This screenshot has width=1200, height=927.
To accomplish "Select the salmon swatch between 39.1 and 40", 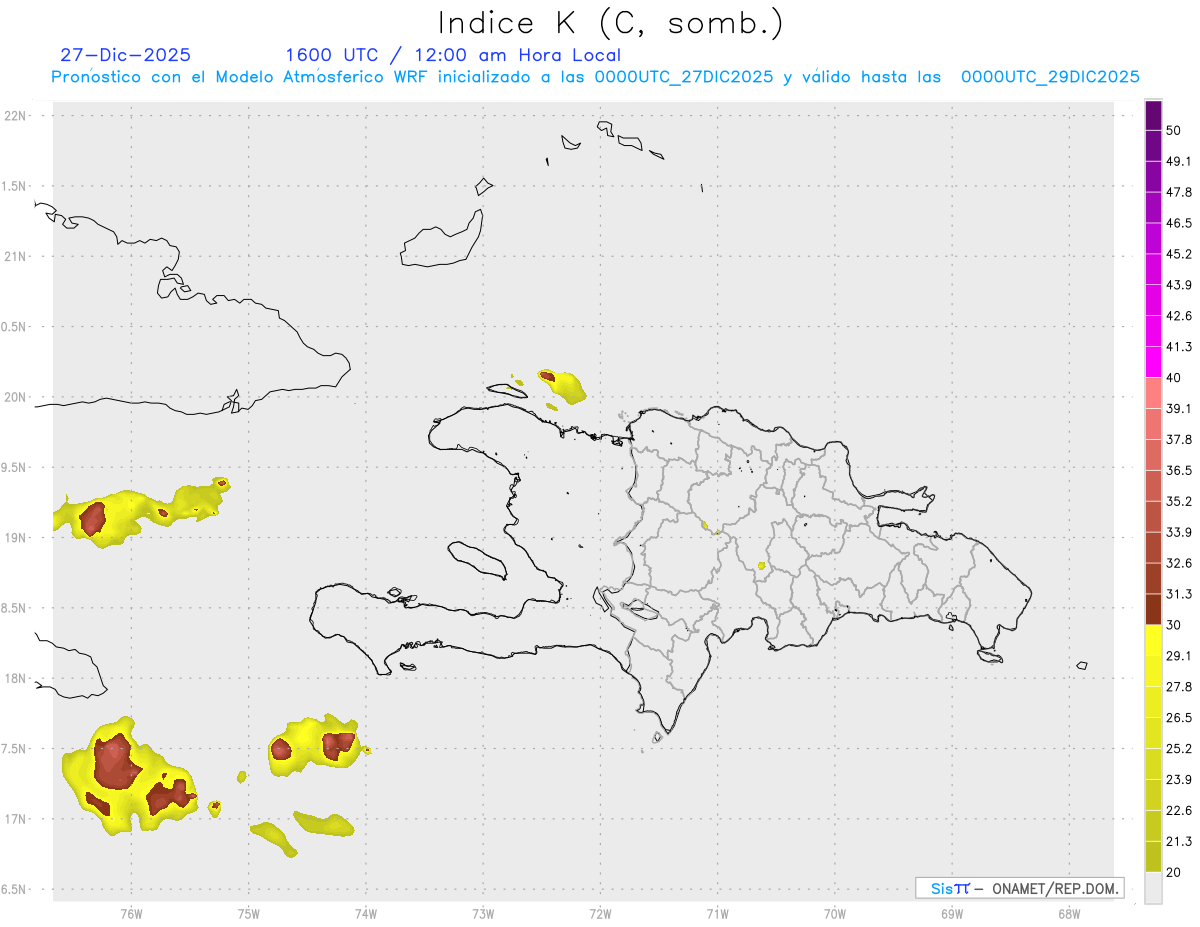I will coord(1153,393).
